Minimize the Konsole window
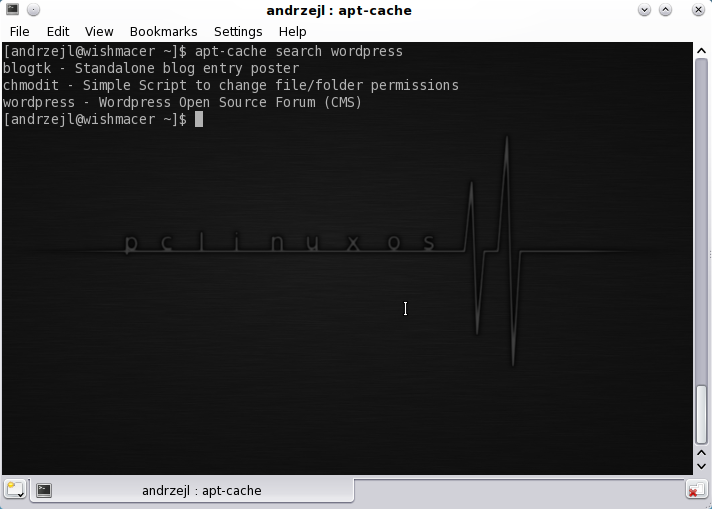 643,11
